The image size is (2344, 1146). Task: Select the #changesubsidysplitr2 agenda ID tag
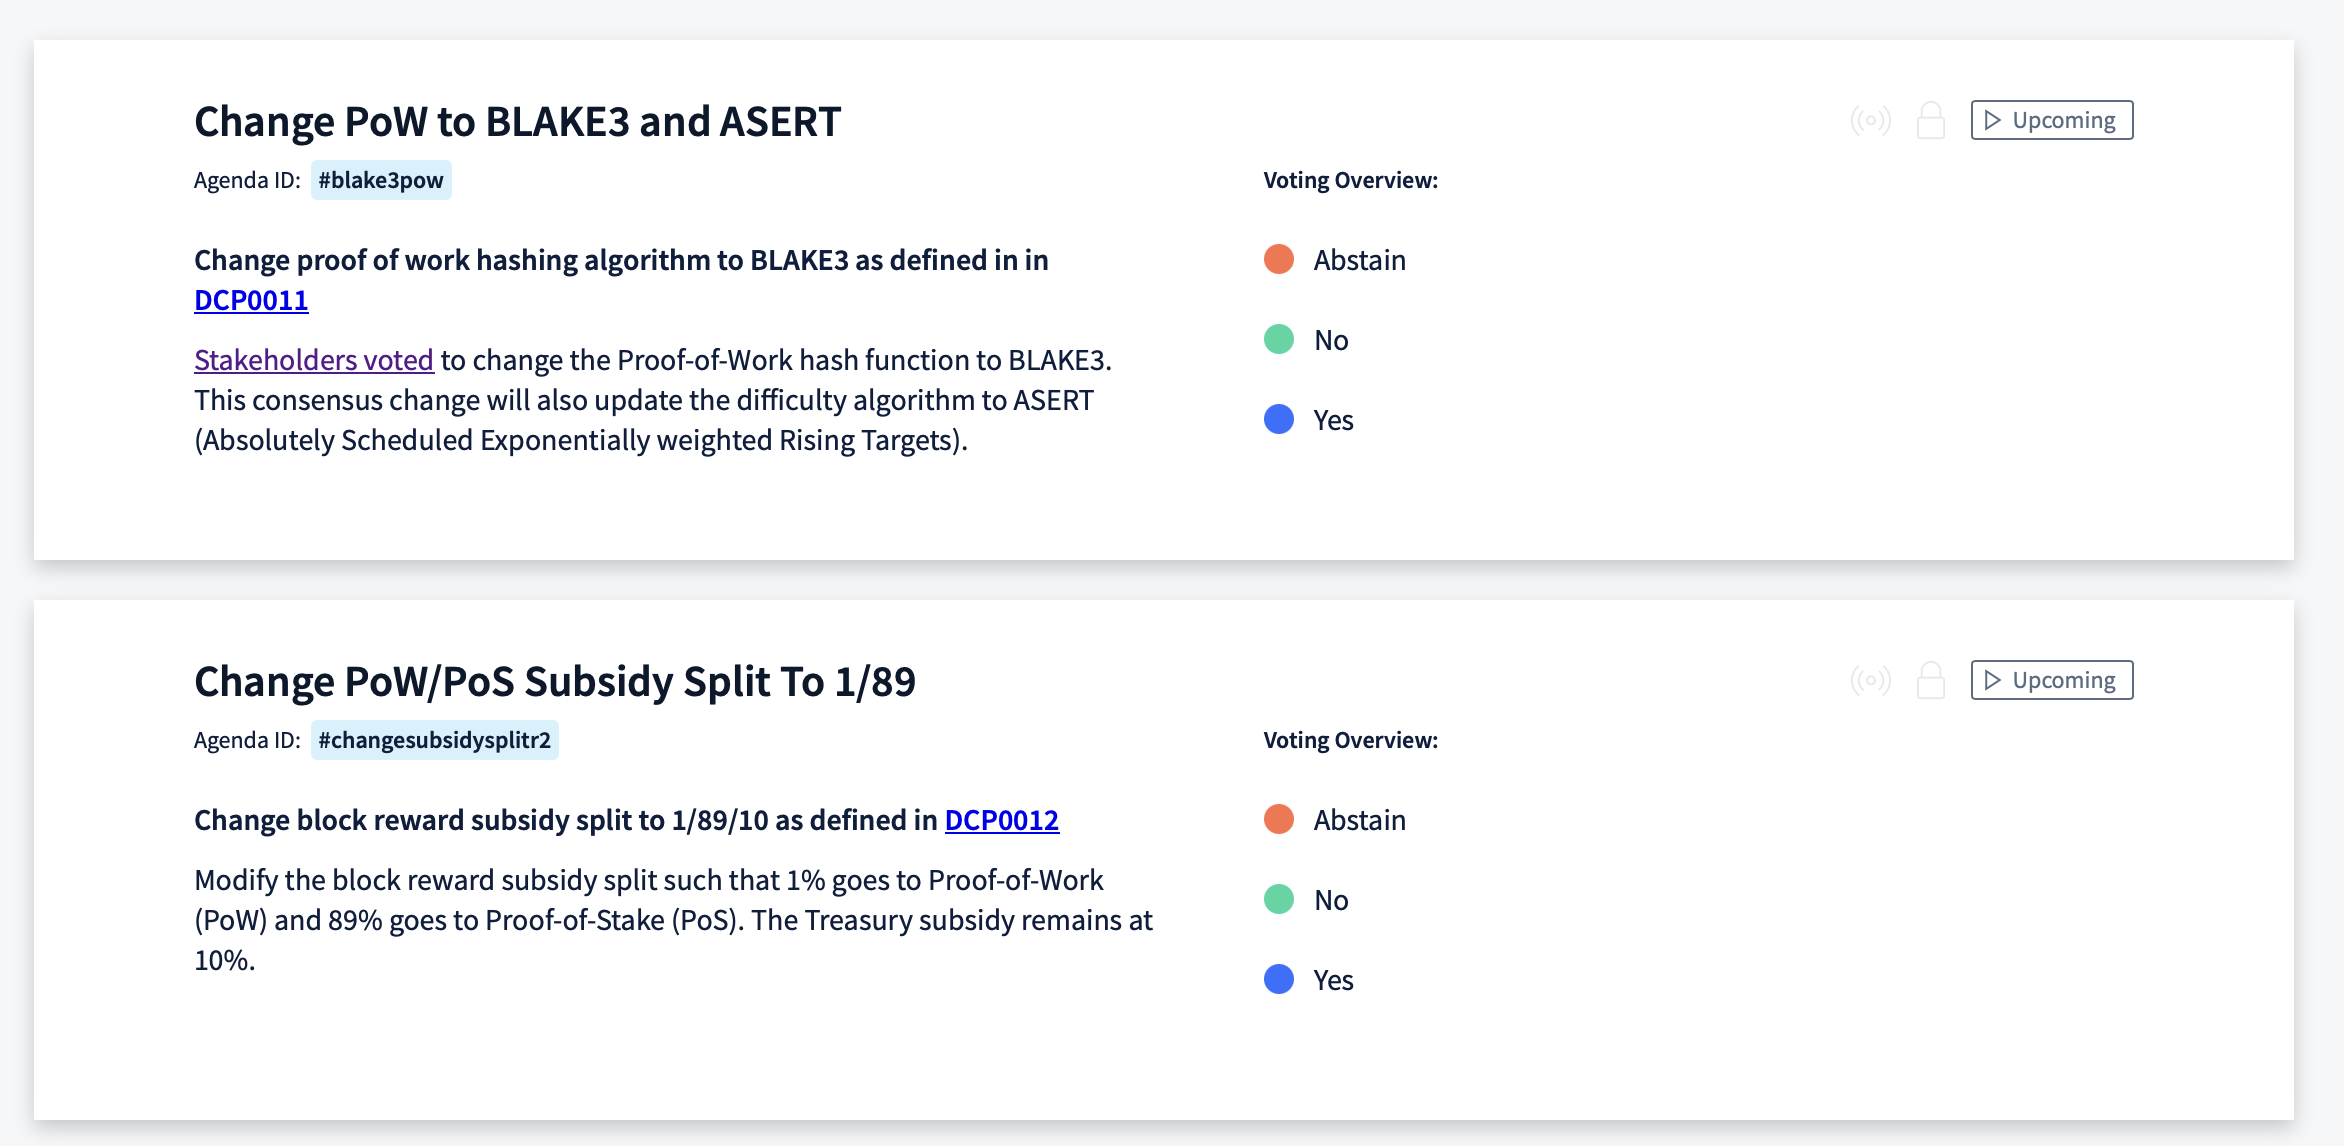(435, 740)
